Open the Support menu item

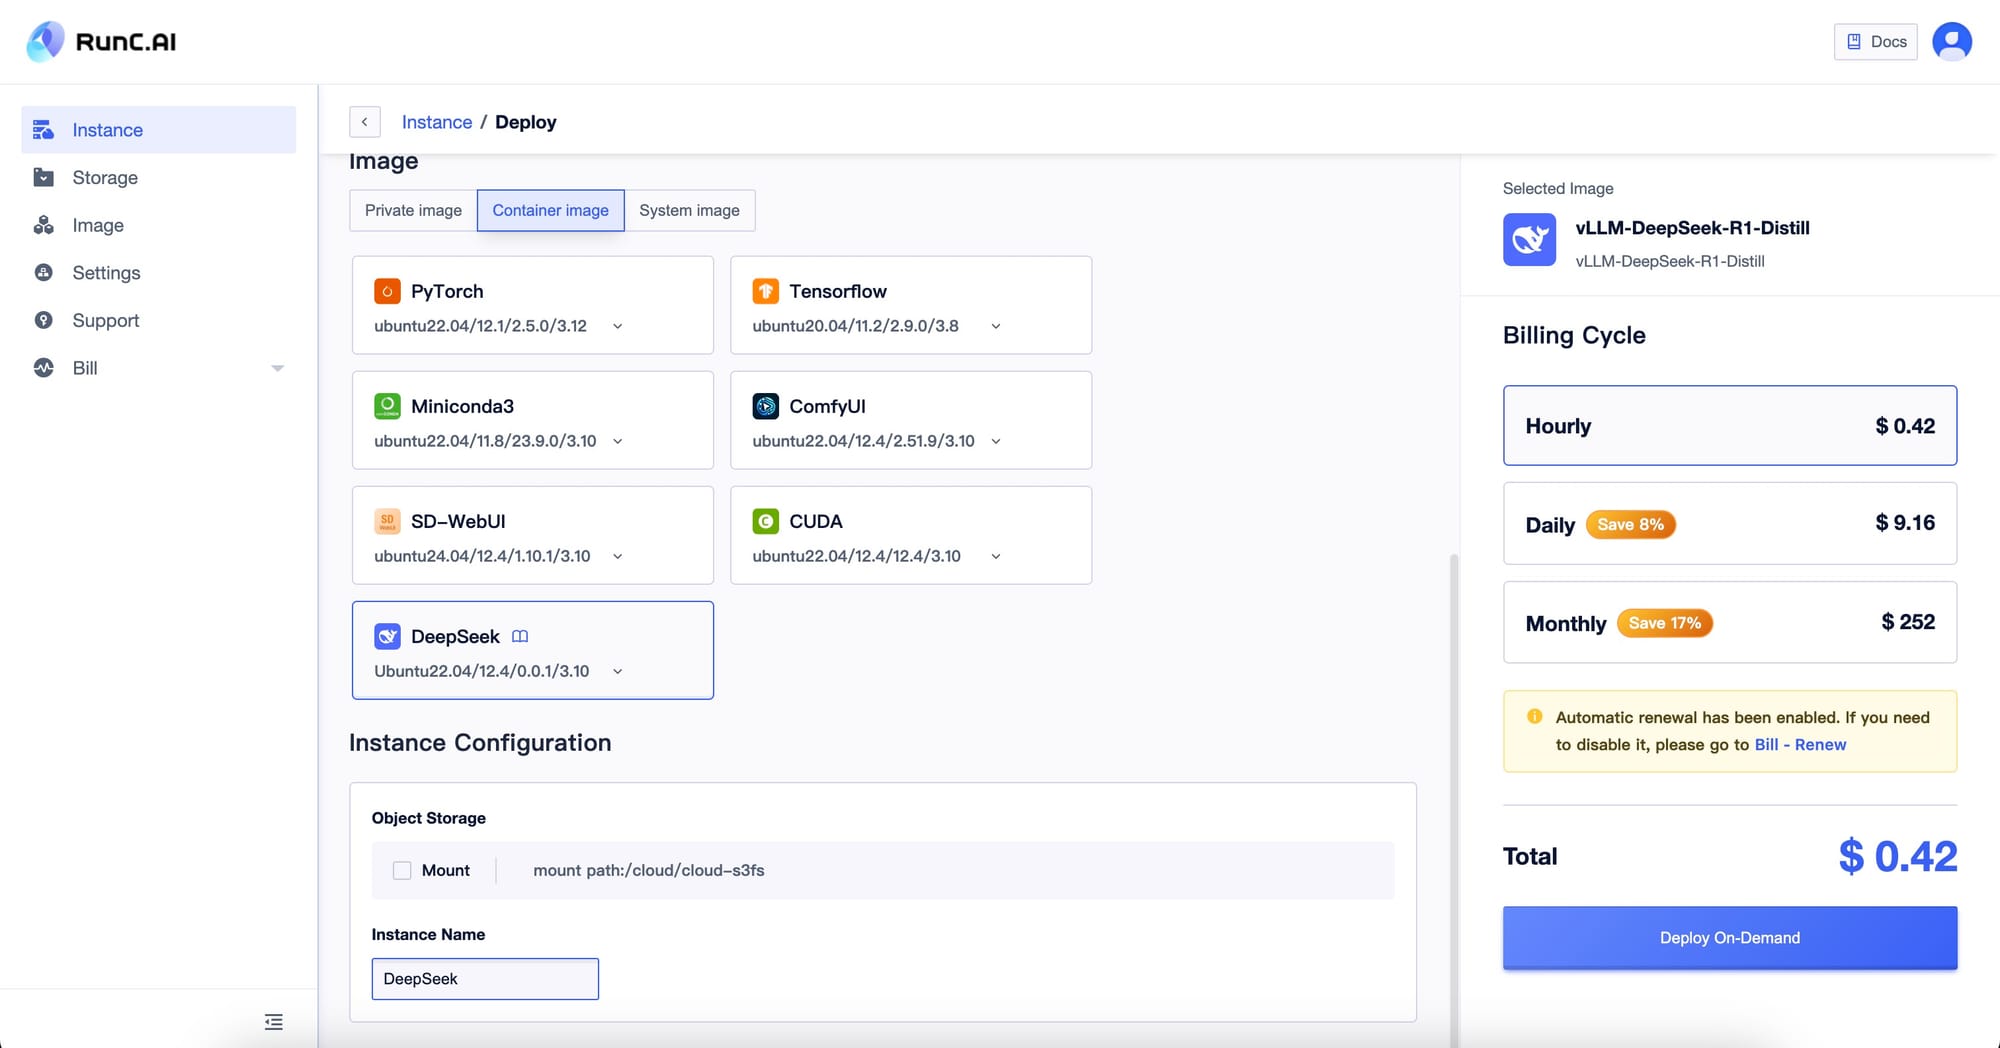158,320
